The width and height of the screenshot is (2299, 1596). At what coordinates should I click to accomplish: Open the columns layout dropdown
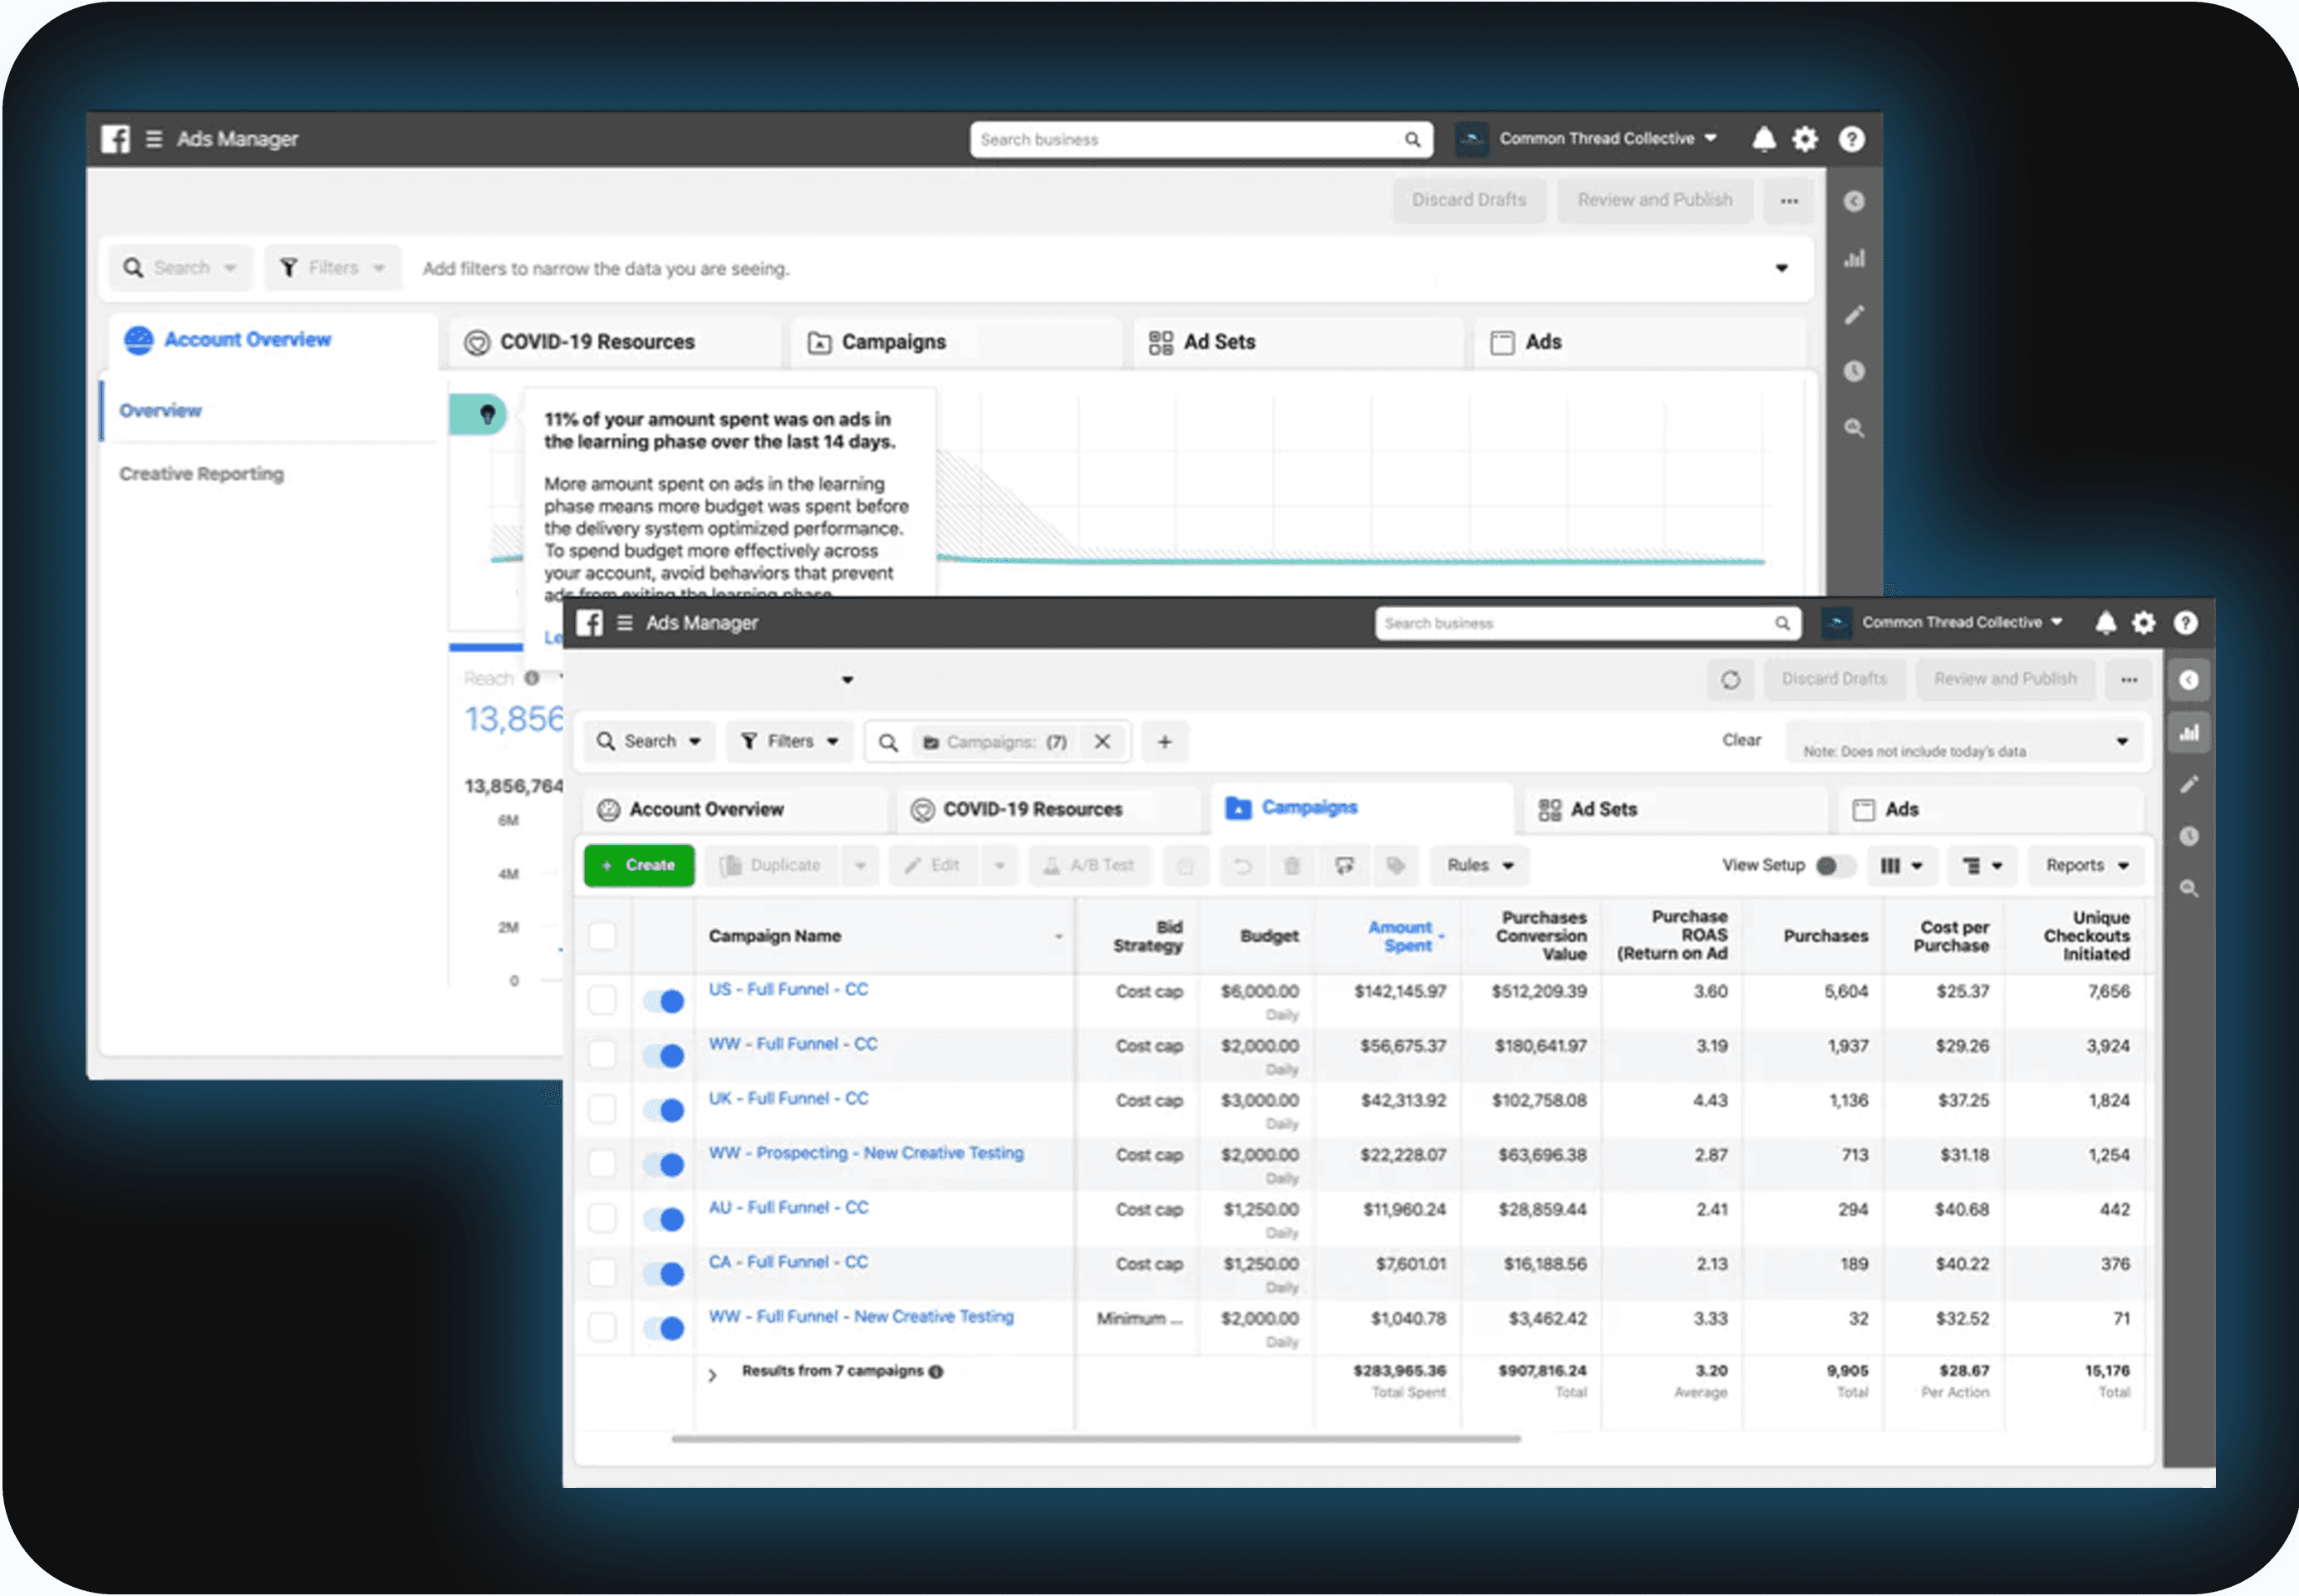1901,866
